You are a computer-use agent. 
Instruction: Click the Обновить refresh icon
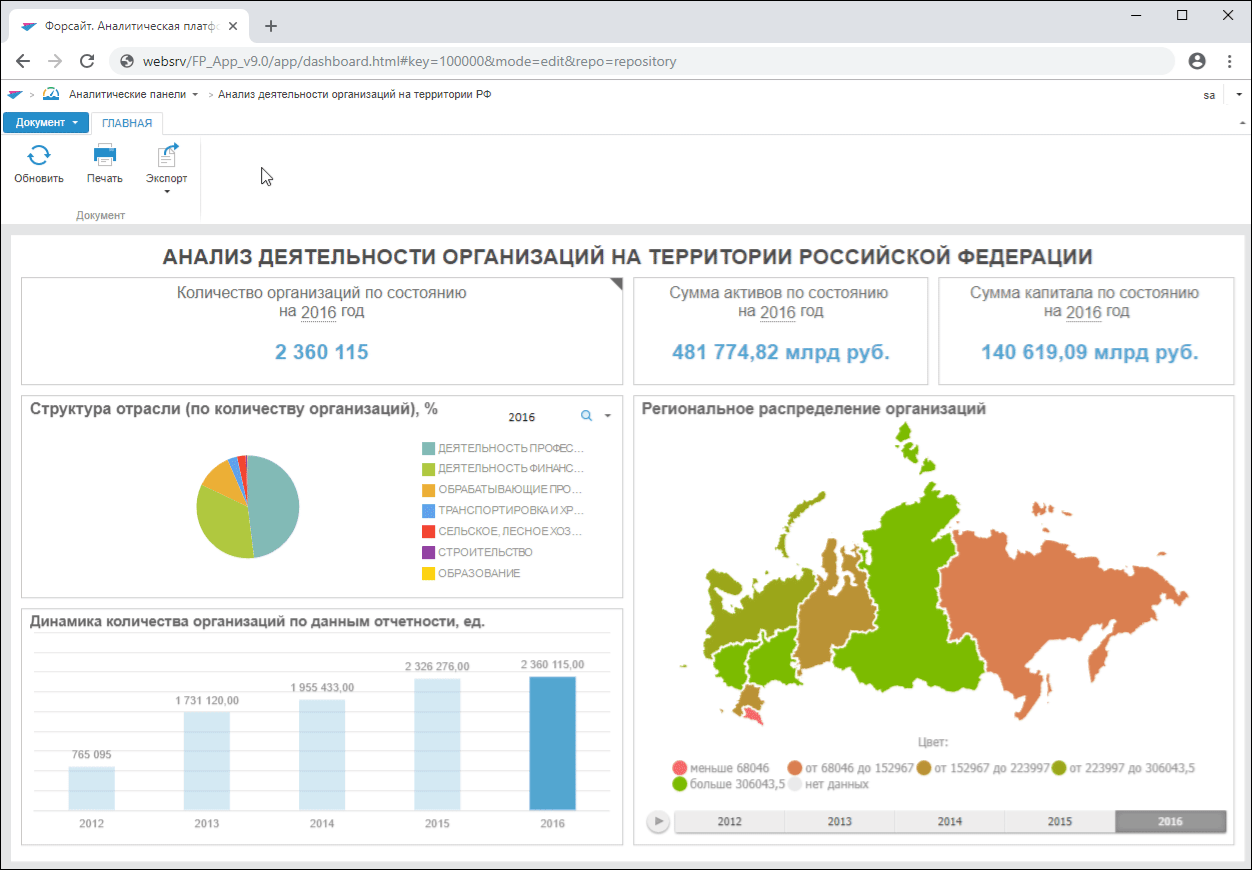point(39,155)
